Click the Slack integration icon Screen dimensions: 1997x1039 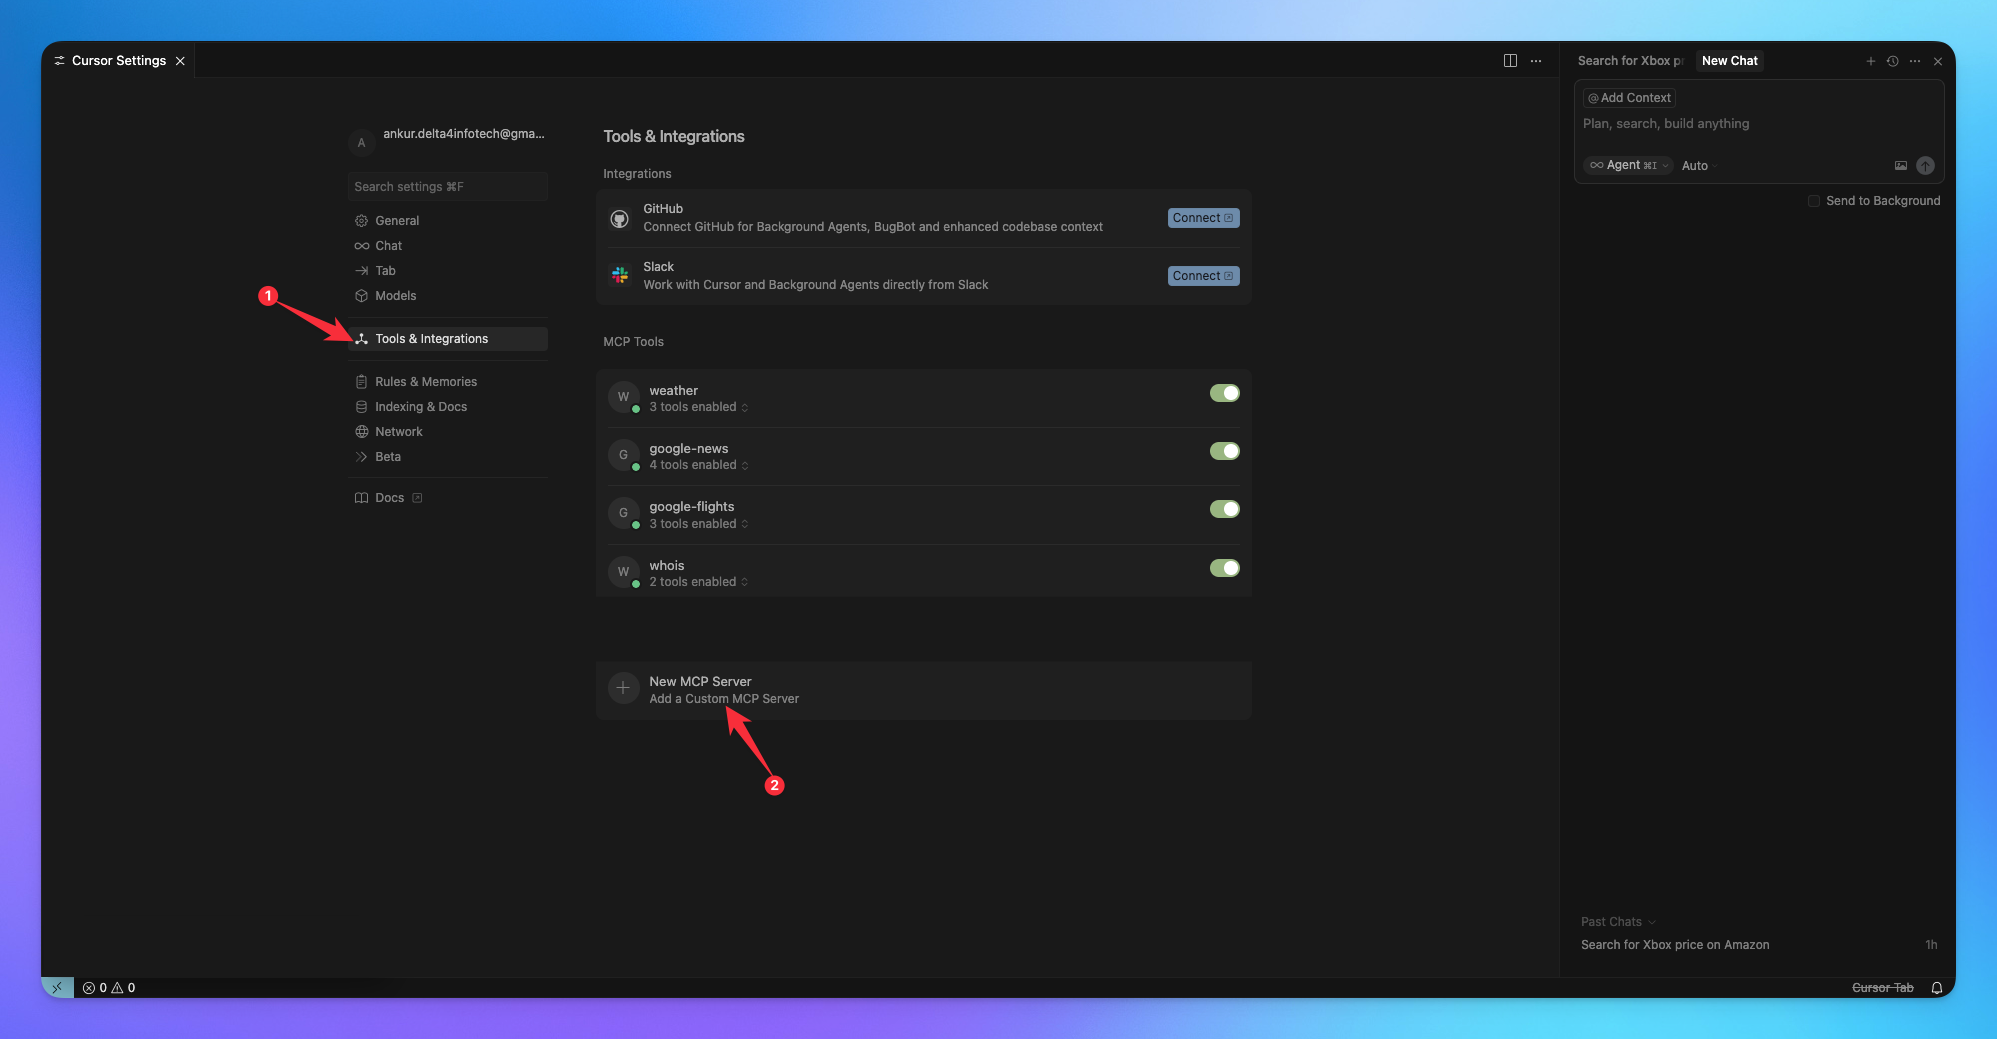(x=621, y=276)
